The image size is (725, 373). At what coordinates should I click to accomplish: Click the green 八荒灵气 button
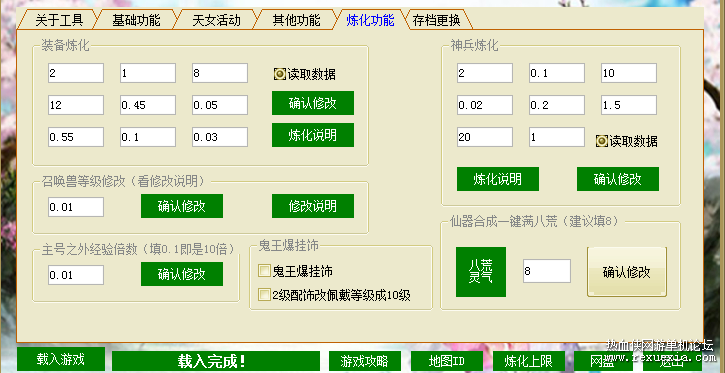pos(481,272)
